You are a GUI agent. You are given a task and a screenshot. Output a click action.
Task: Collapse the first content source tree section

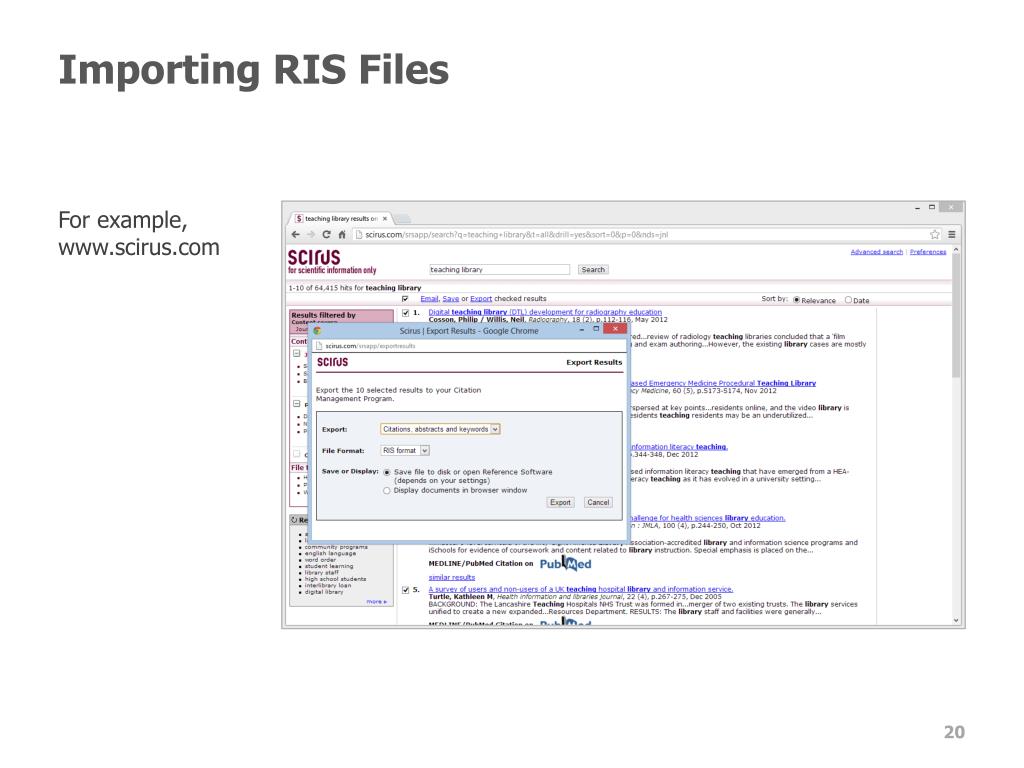click(x=296, y=353)
